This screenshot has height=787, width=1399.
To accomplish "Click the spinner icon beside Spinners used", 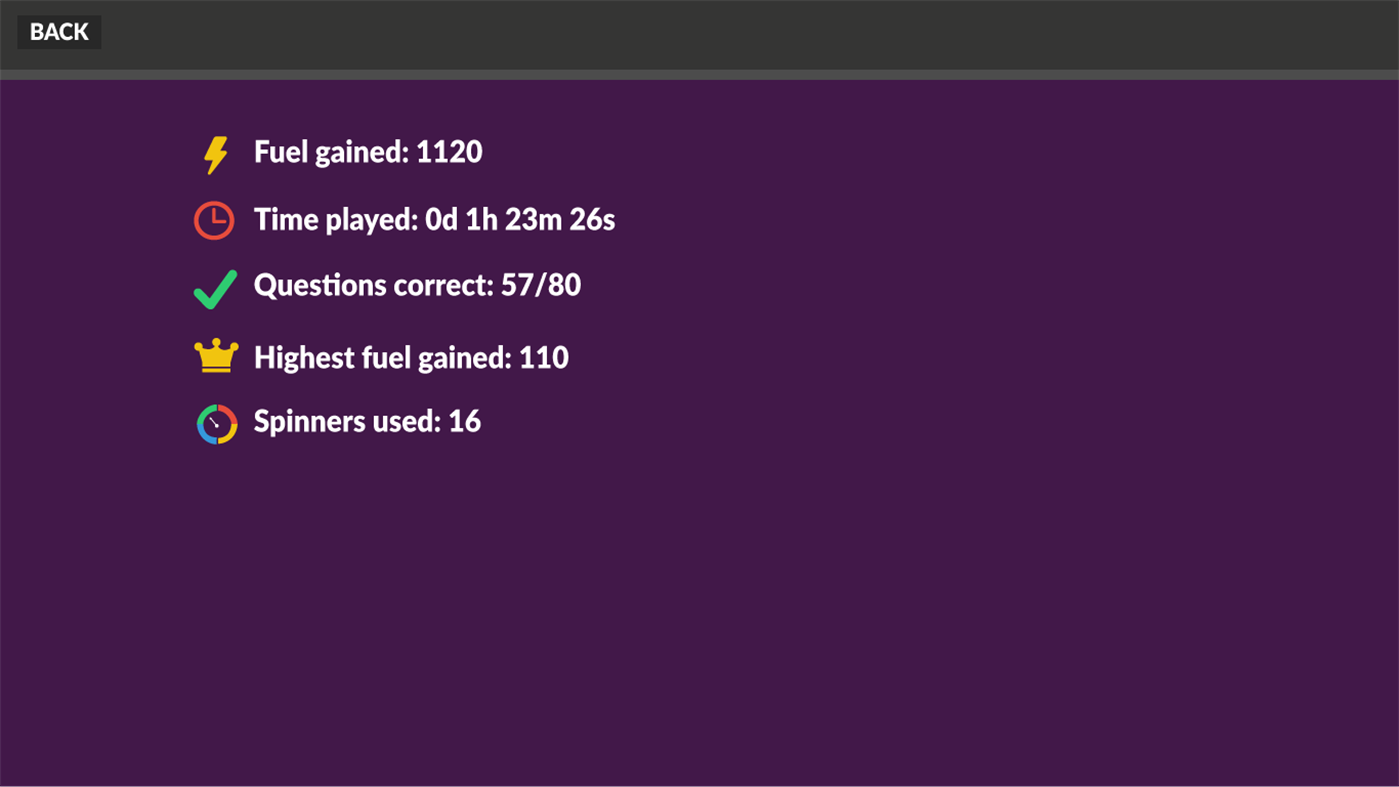I will pos(216,422).
